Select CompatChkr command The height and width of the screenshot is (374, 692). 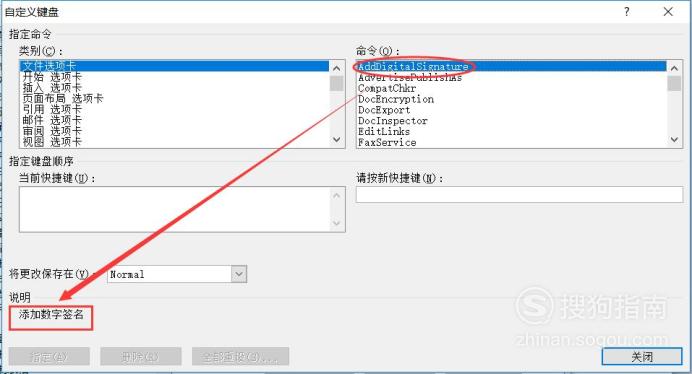tap(511, 88)
